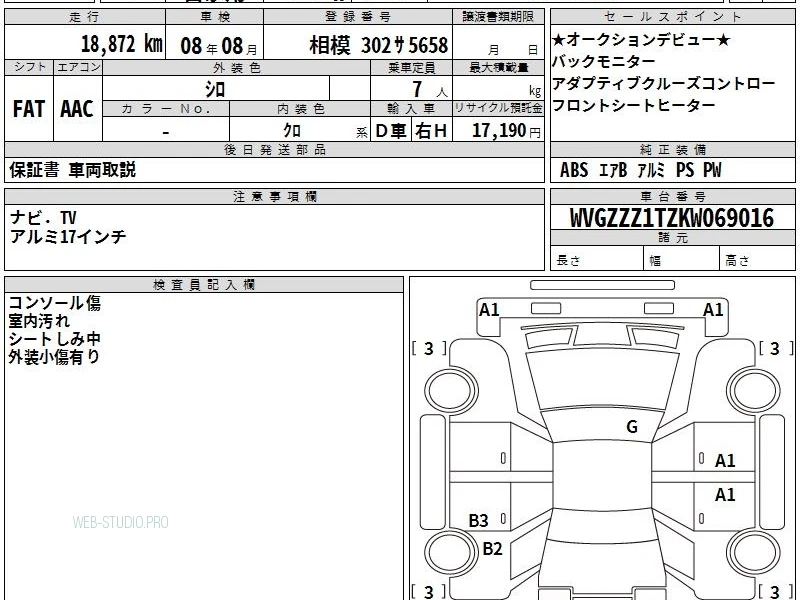Image resolution: width=800 pixels, height=600 pixels.
Task: Click the 長さ dimension cell
Action: click(597, 258)
